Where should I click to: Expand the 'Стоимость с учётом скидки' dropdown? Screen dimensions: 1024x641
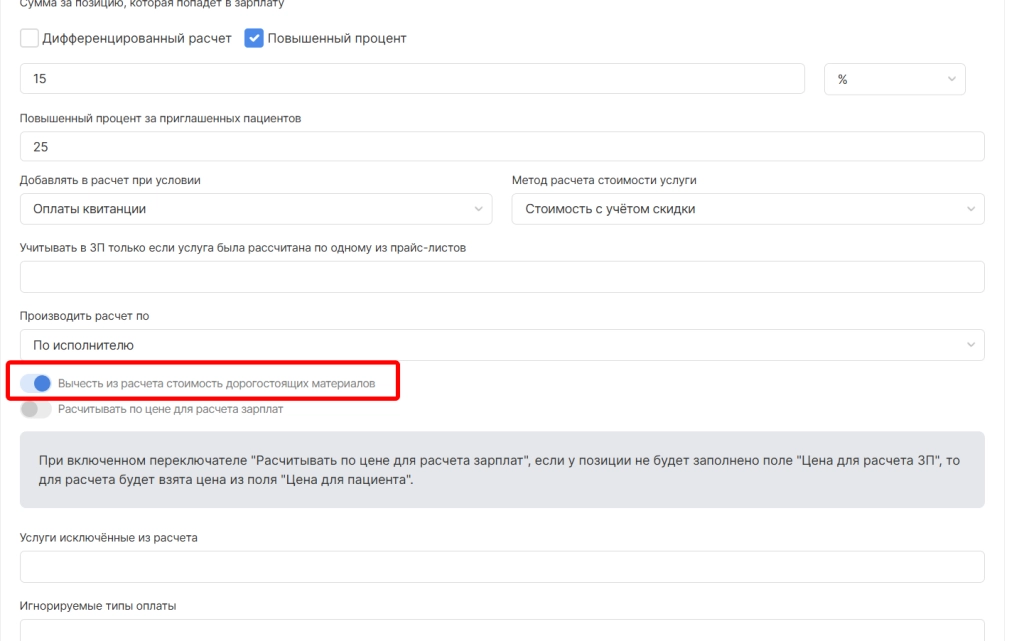[x=747, y=209]
